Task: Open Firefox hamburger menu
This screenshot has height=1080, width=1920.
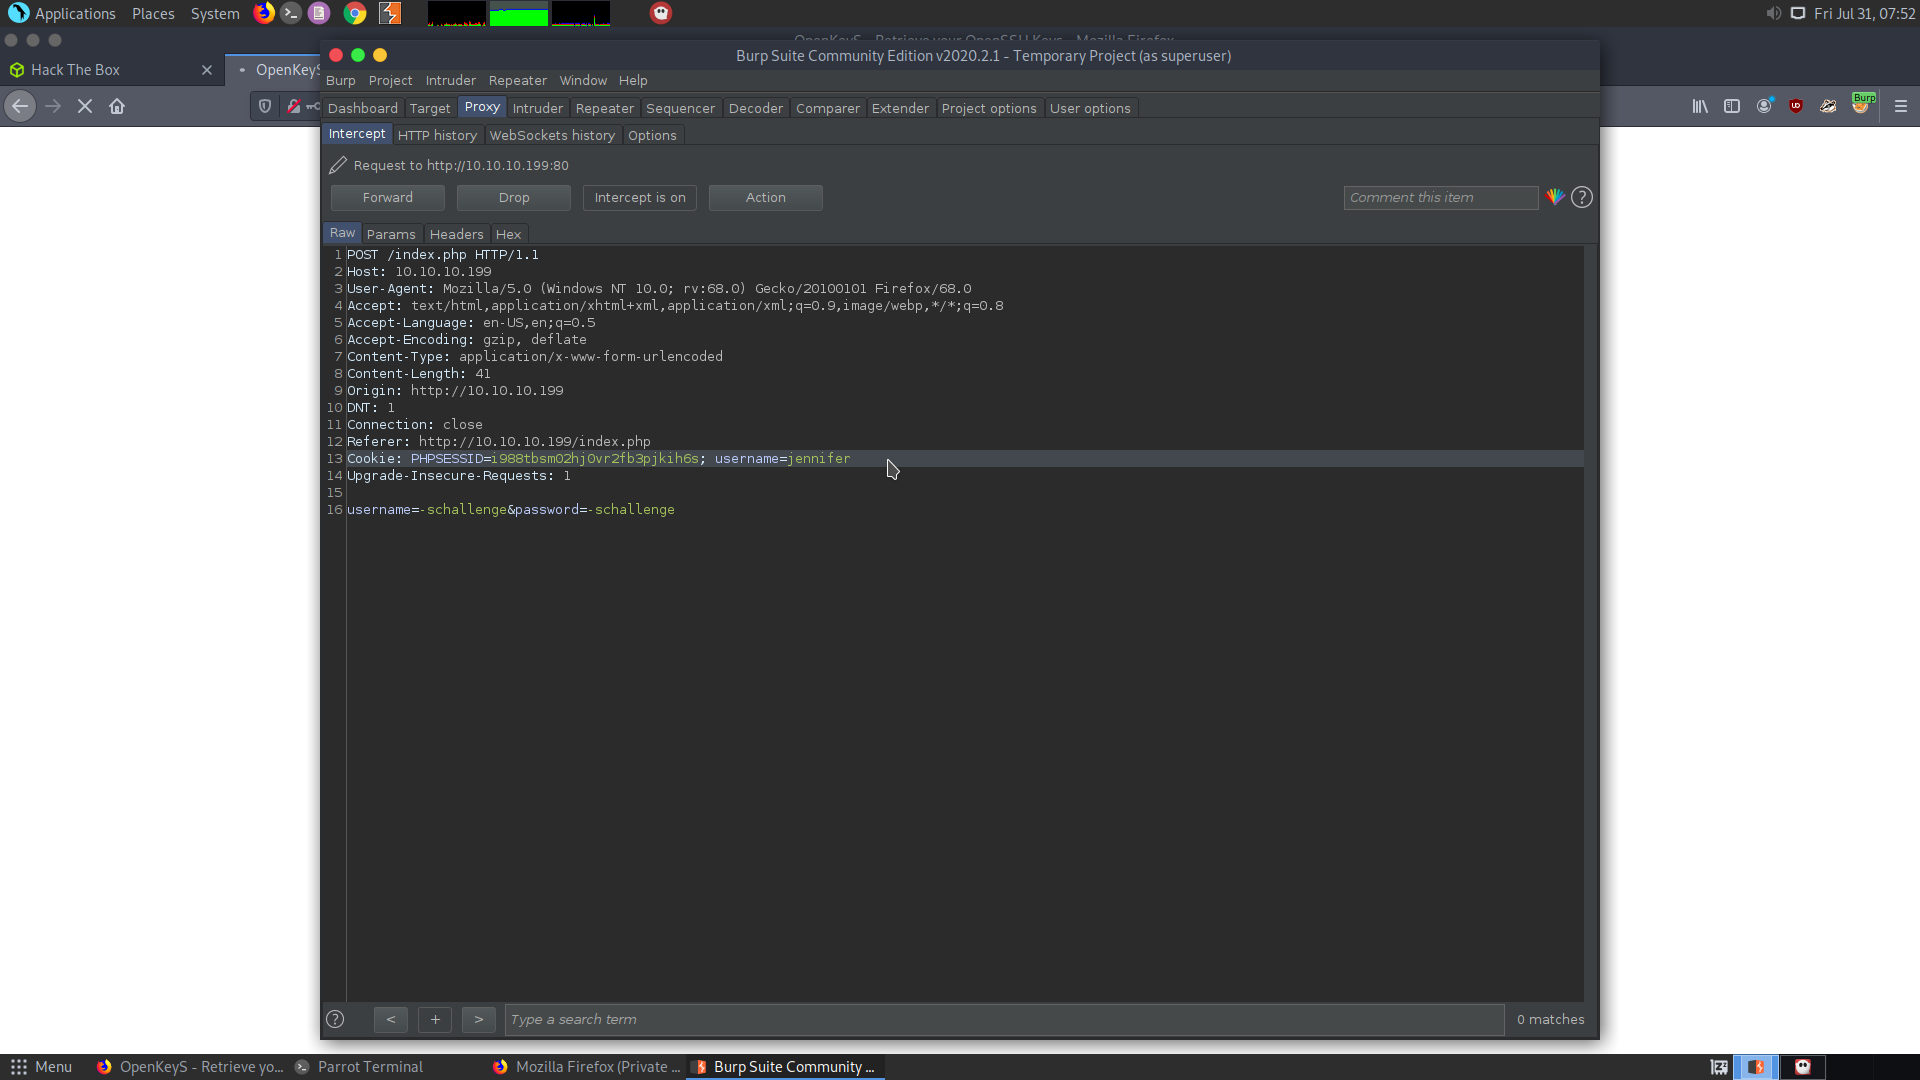Action: click(x=1900, y=106)
